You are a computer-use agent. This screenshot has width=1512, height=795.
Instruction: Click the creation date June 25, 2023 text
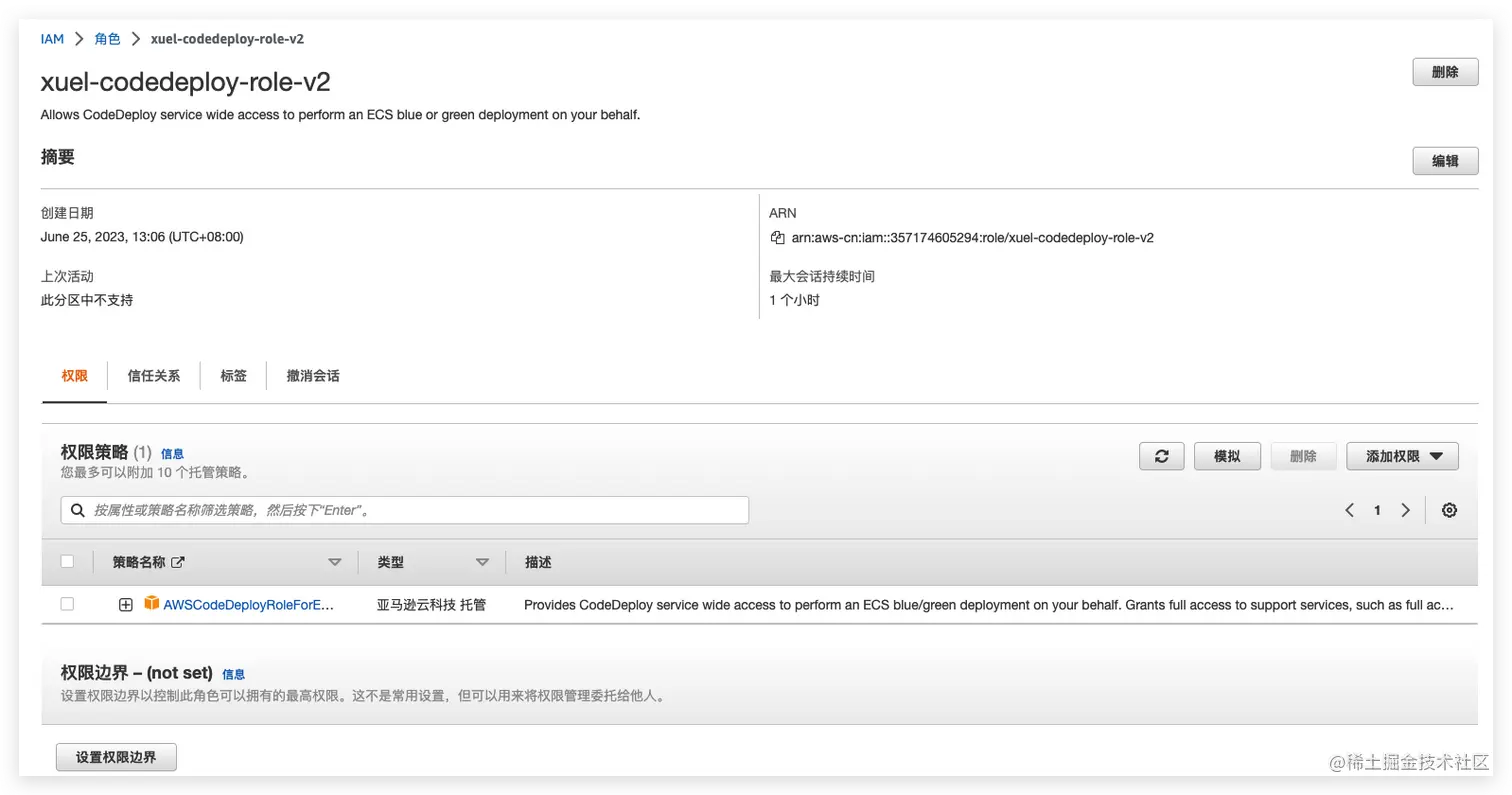click(142, 237)
